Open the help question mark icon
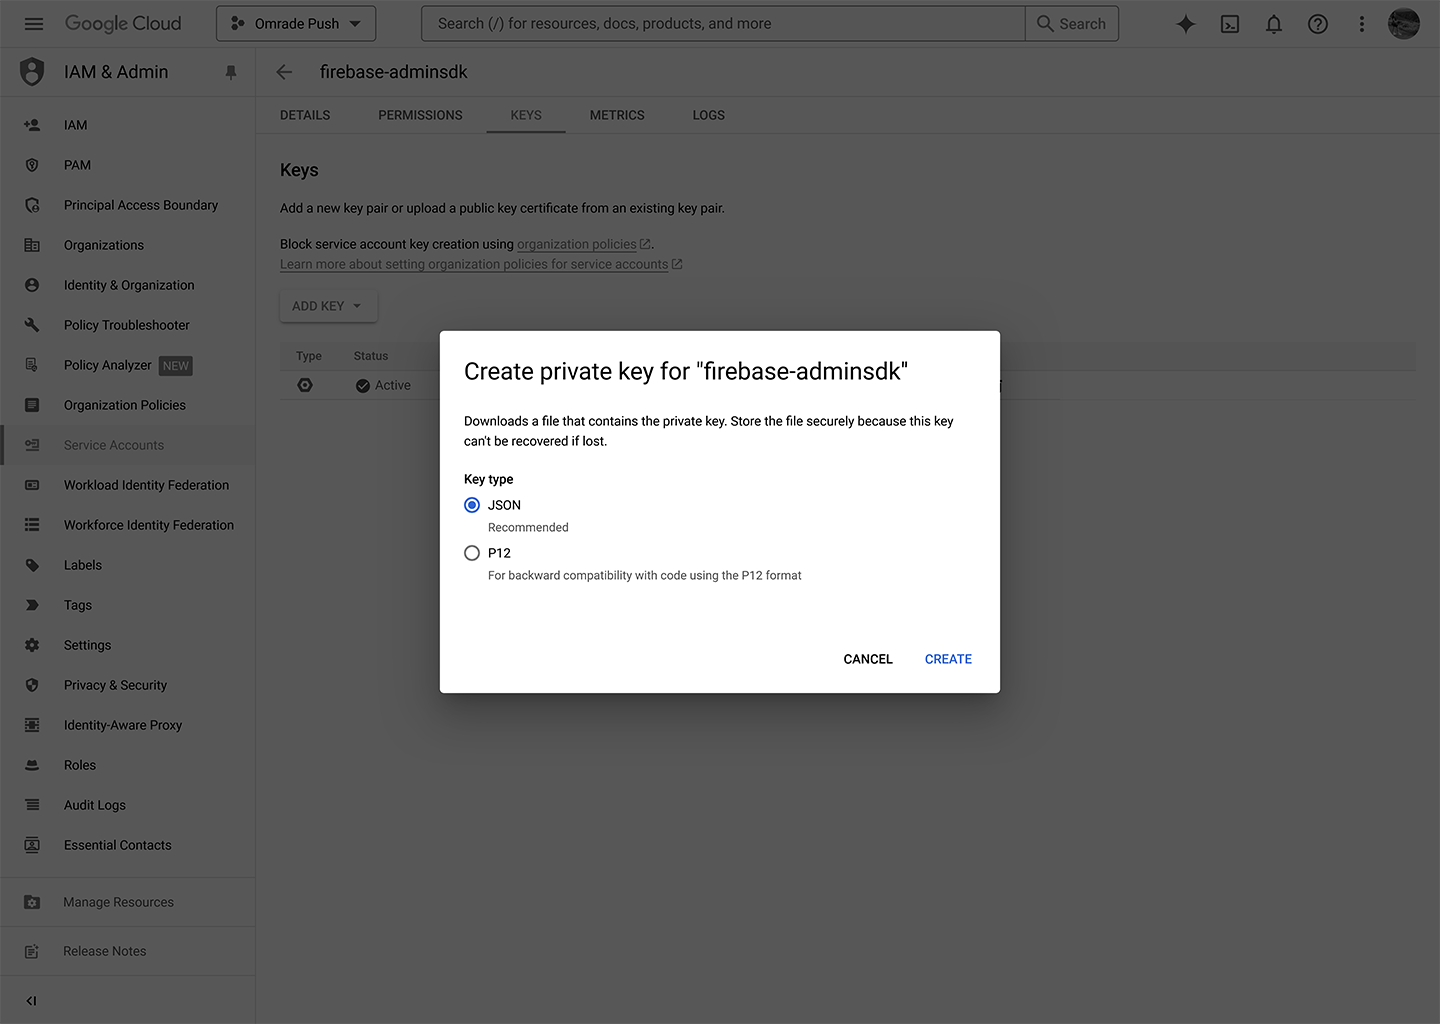Image resolution: width=1440 pixels, height=1024 pixels. 1318,24
